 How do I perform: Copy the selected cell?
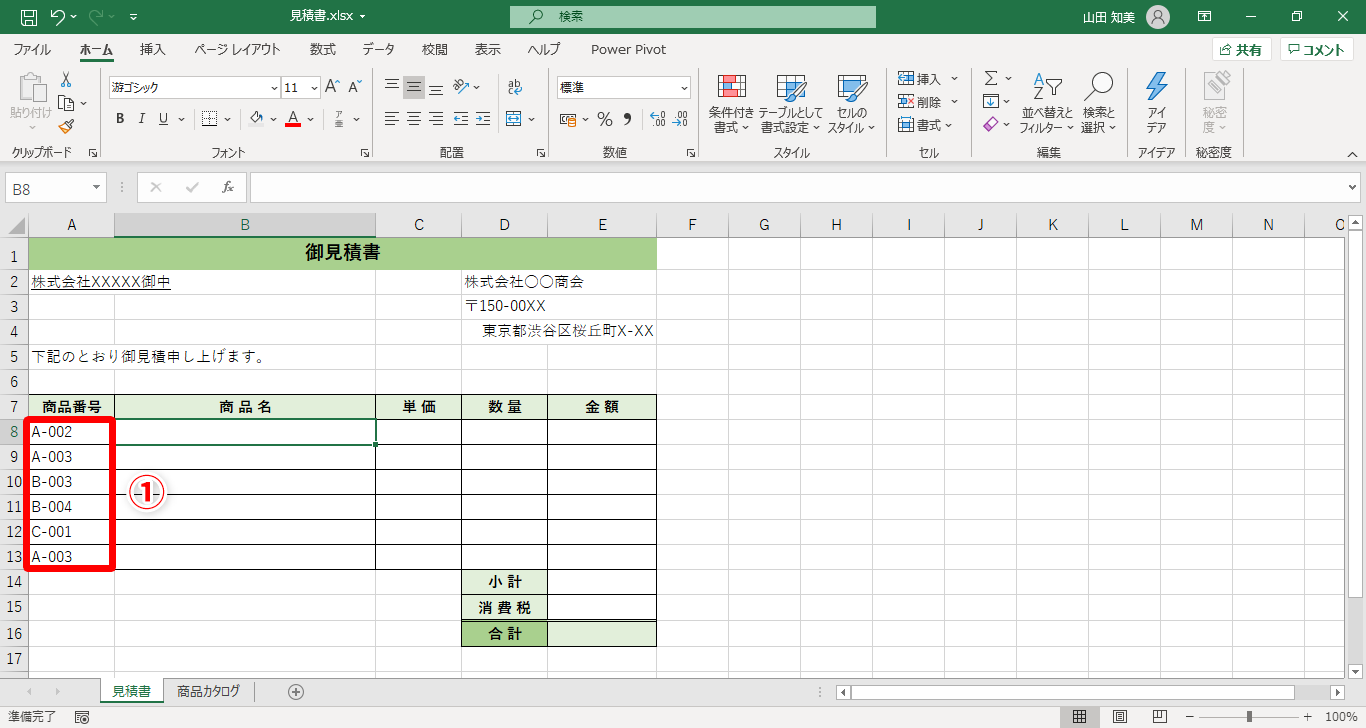(67, 103)
